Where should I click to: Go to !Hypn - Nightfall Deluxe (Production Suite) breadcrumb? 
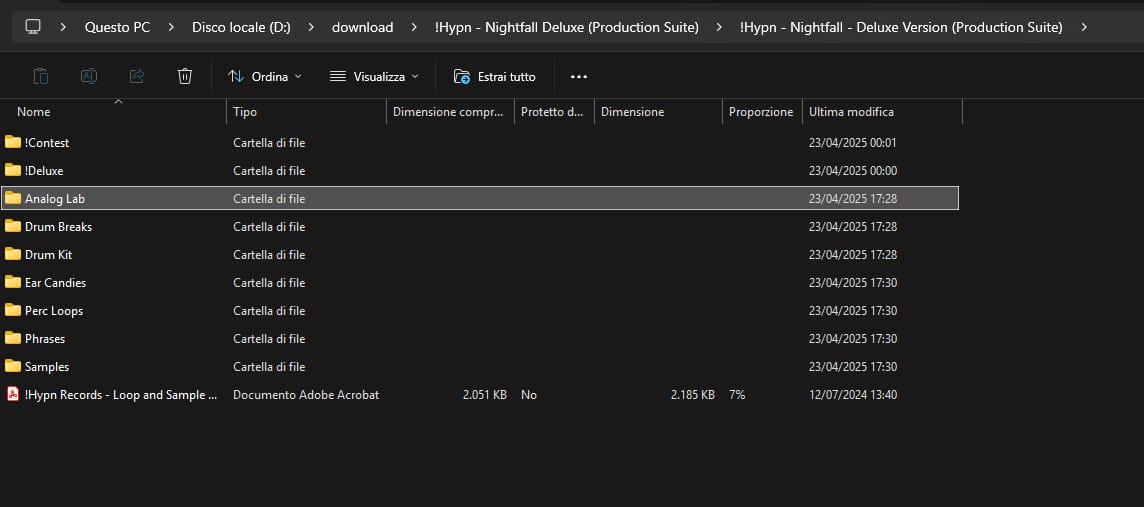[567, 28]
